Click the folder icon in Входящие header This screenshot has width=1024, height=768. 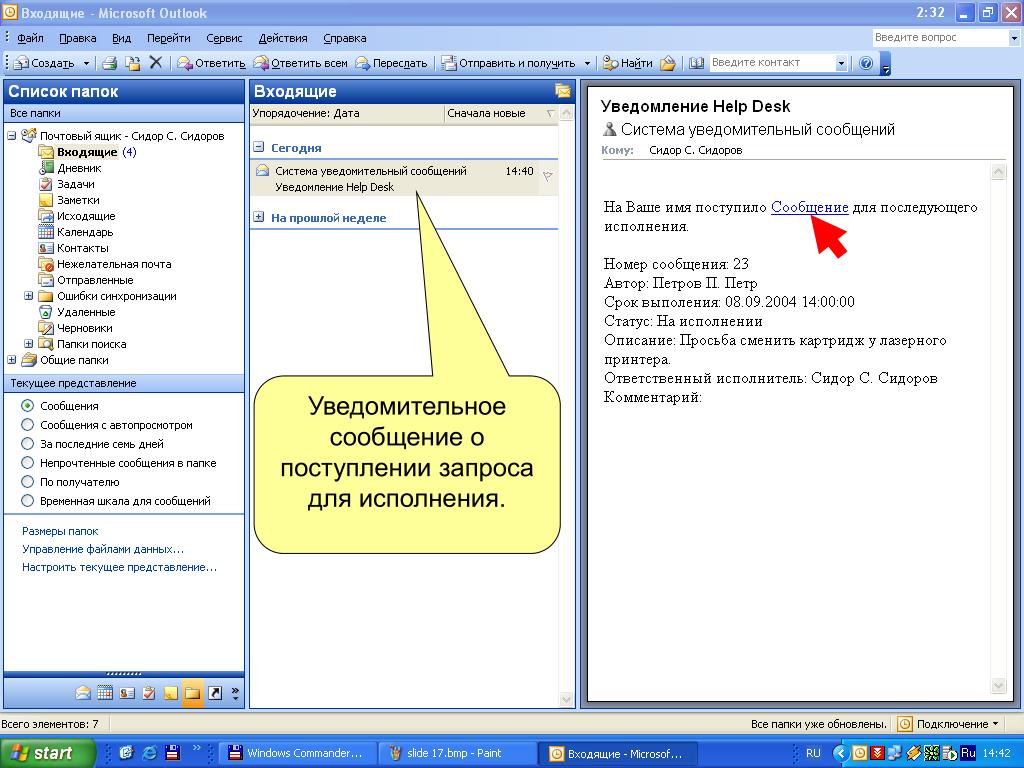coord(562,91)
